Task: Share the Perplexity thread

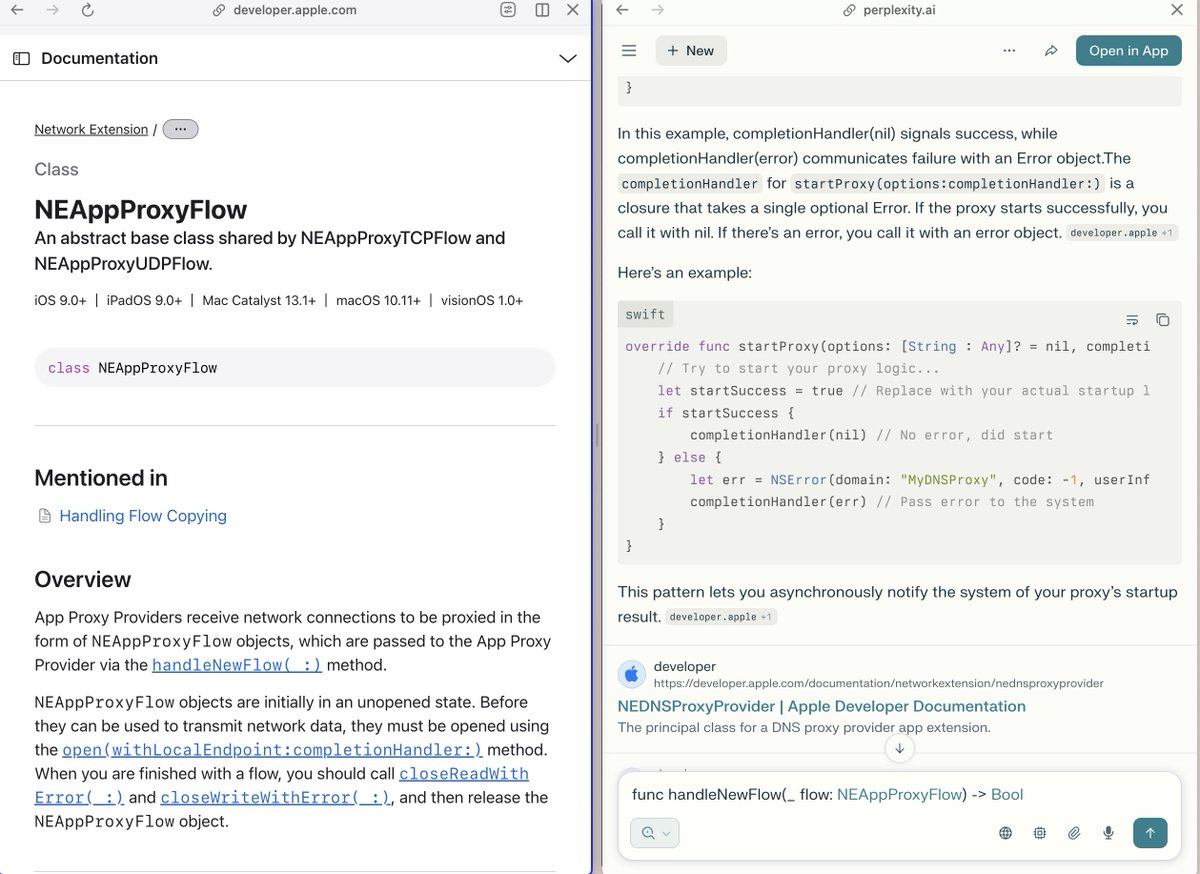Action: click(1051, 51)
